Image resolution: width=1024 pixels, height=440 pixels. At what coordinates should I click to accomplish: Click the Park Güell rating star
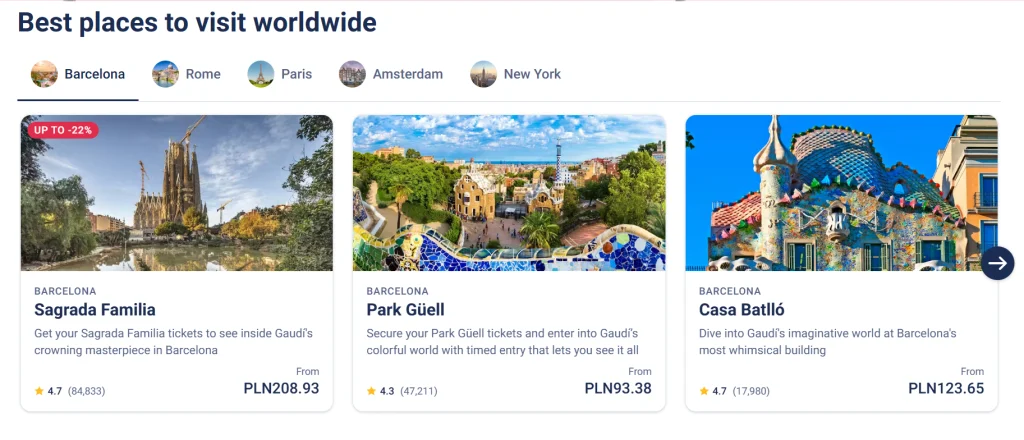click(x=371, y=391)
